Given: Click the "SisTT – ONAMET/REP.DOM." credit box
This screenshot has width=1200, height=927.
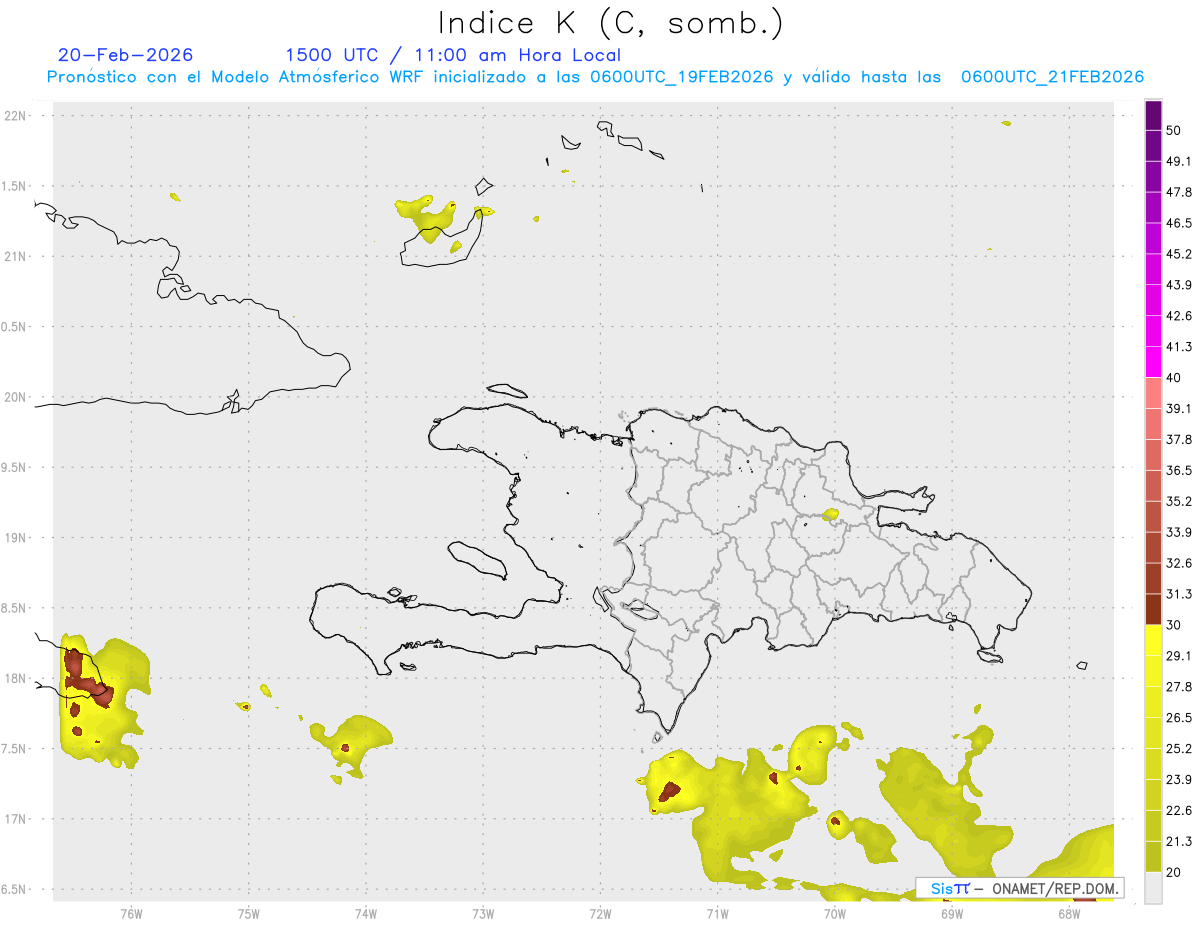Looking at the screenshot, I should click(1020, 888).
